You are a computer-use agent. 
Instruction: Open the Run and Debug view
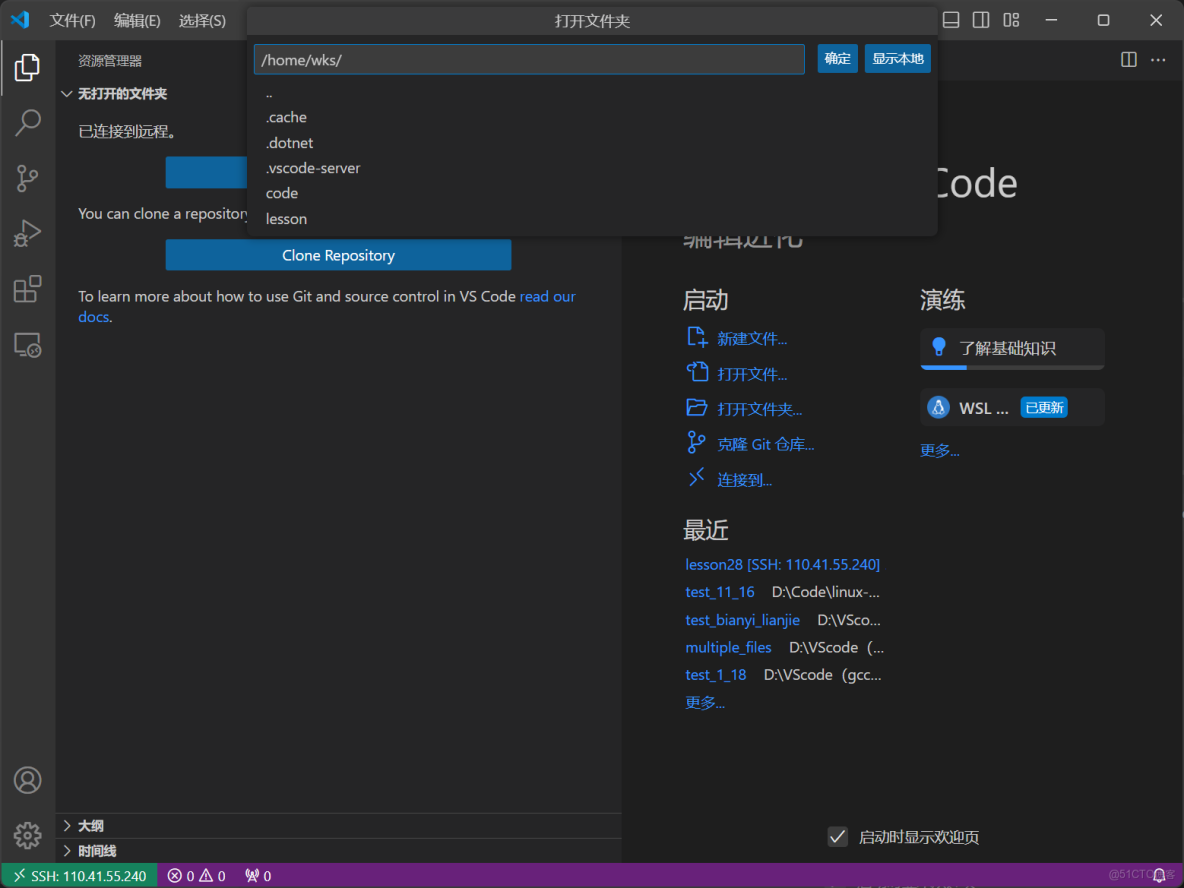click(x=27, y=232)
